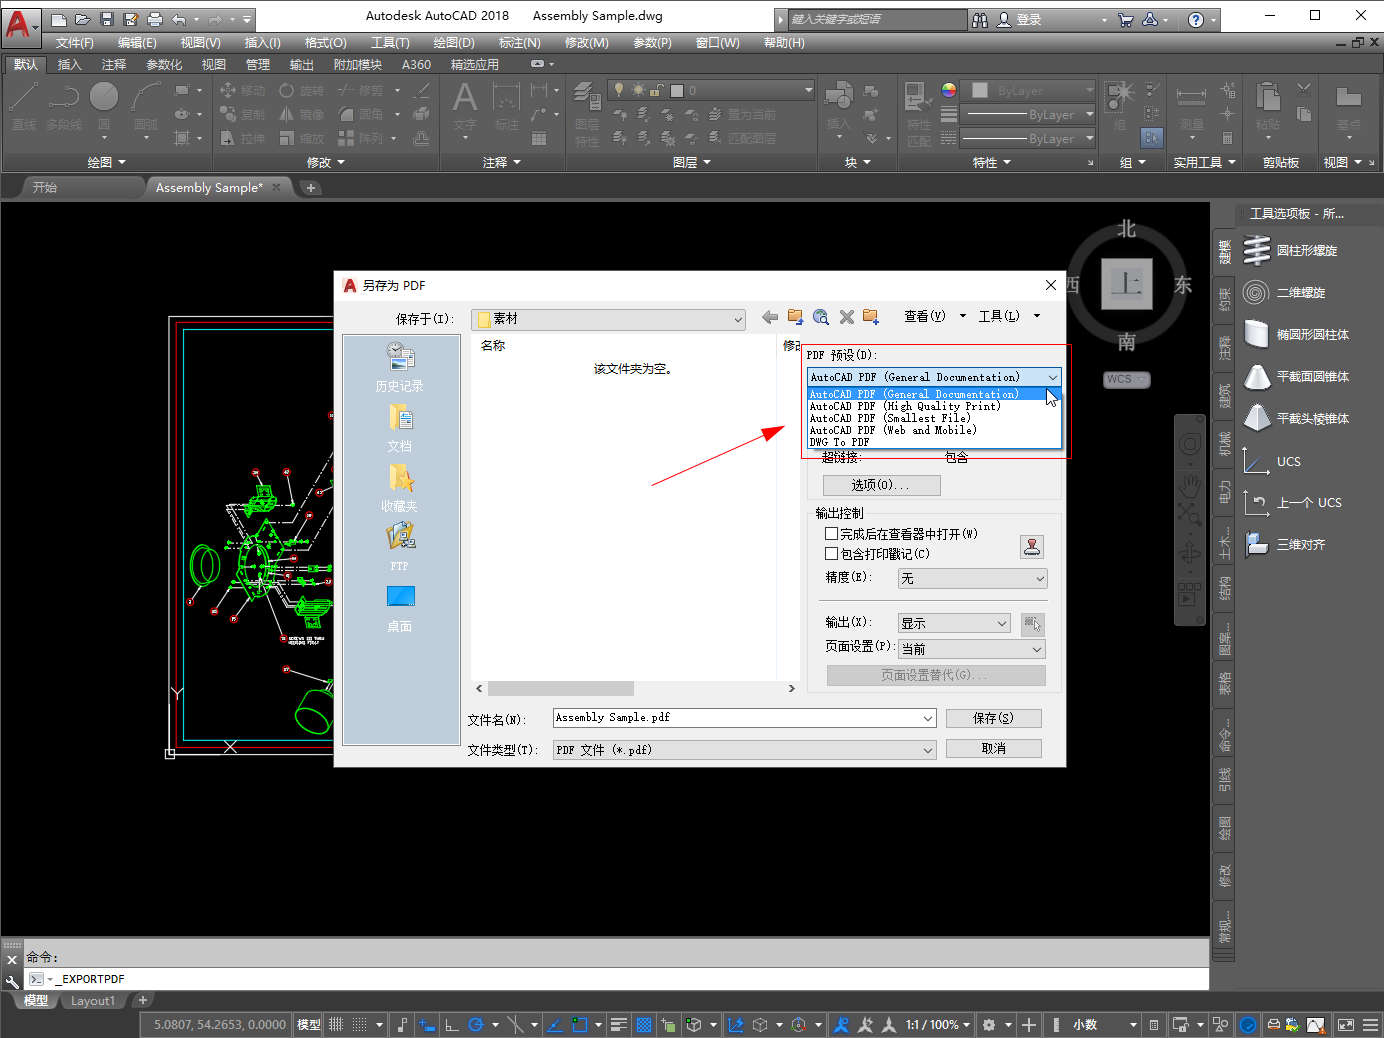This screenshot has height=1038, width=1384.
Task: Click the customization menu icon in the status bar
Action: 1370,1025
